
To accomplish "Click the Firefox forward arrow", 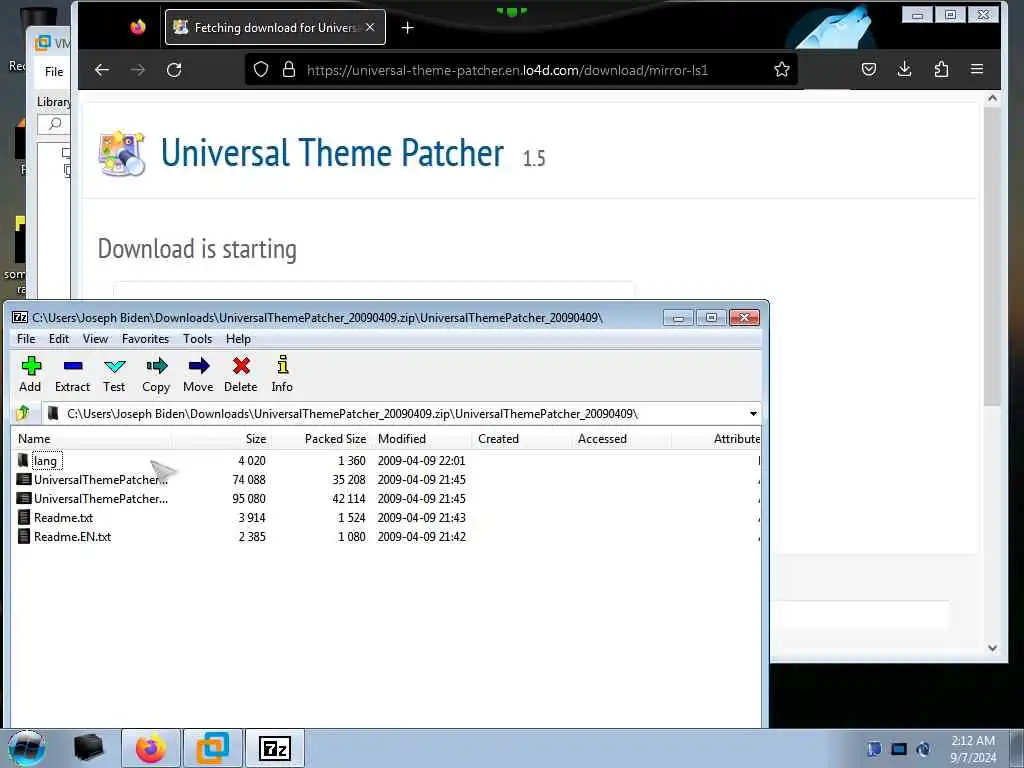I will [138, 70].
